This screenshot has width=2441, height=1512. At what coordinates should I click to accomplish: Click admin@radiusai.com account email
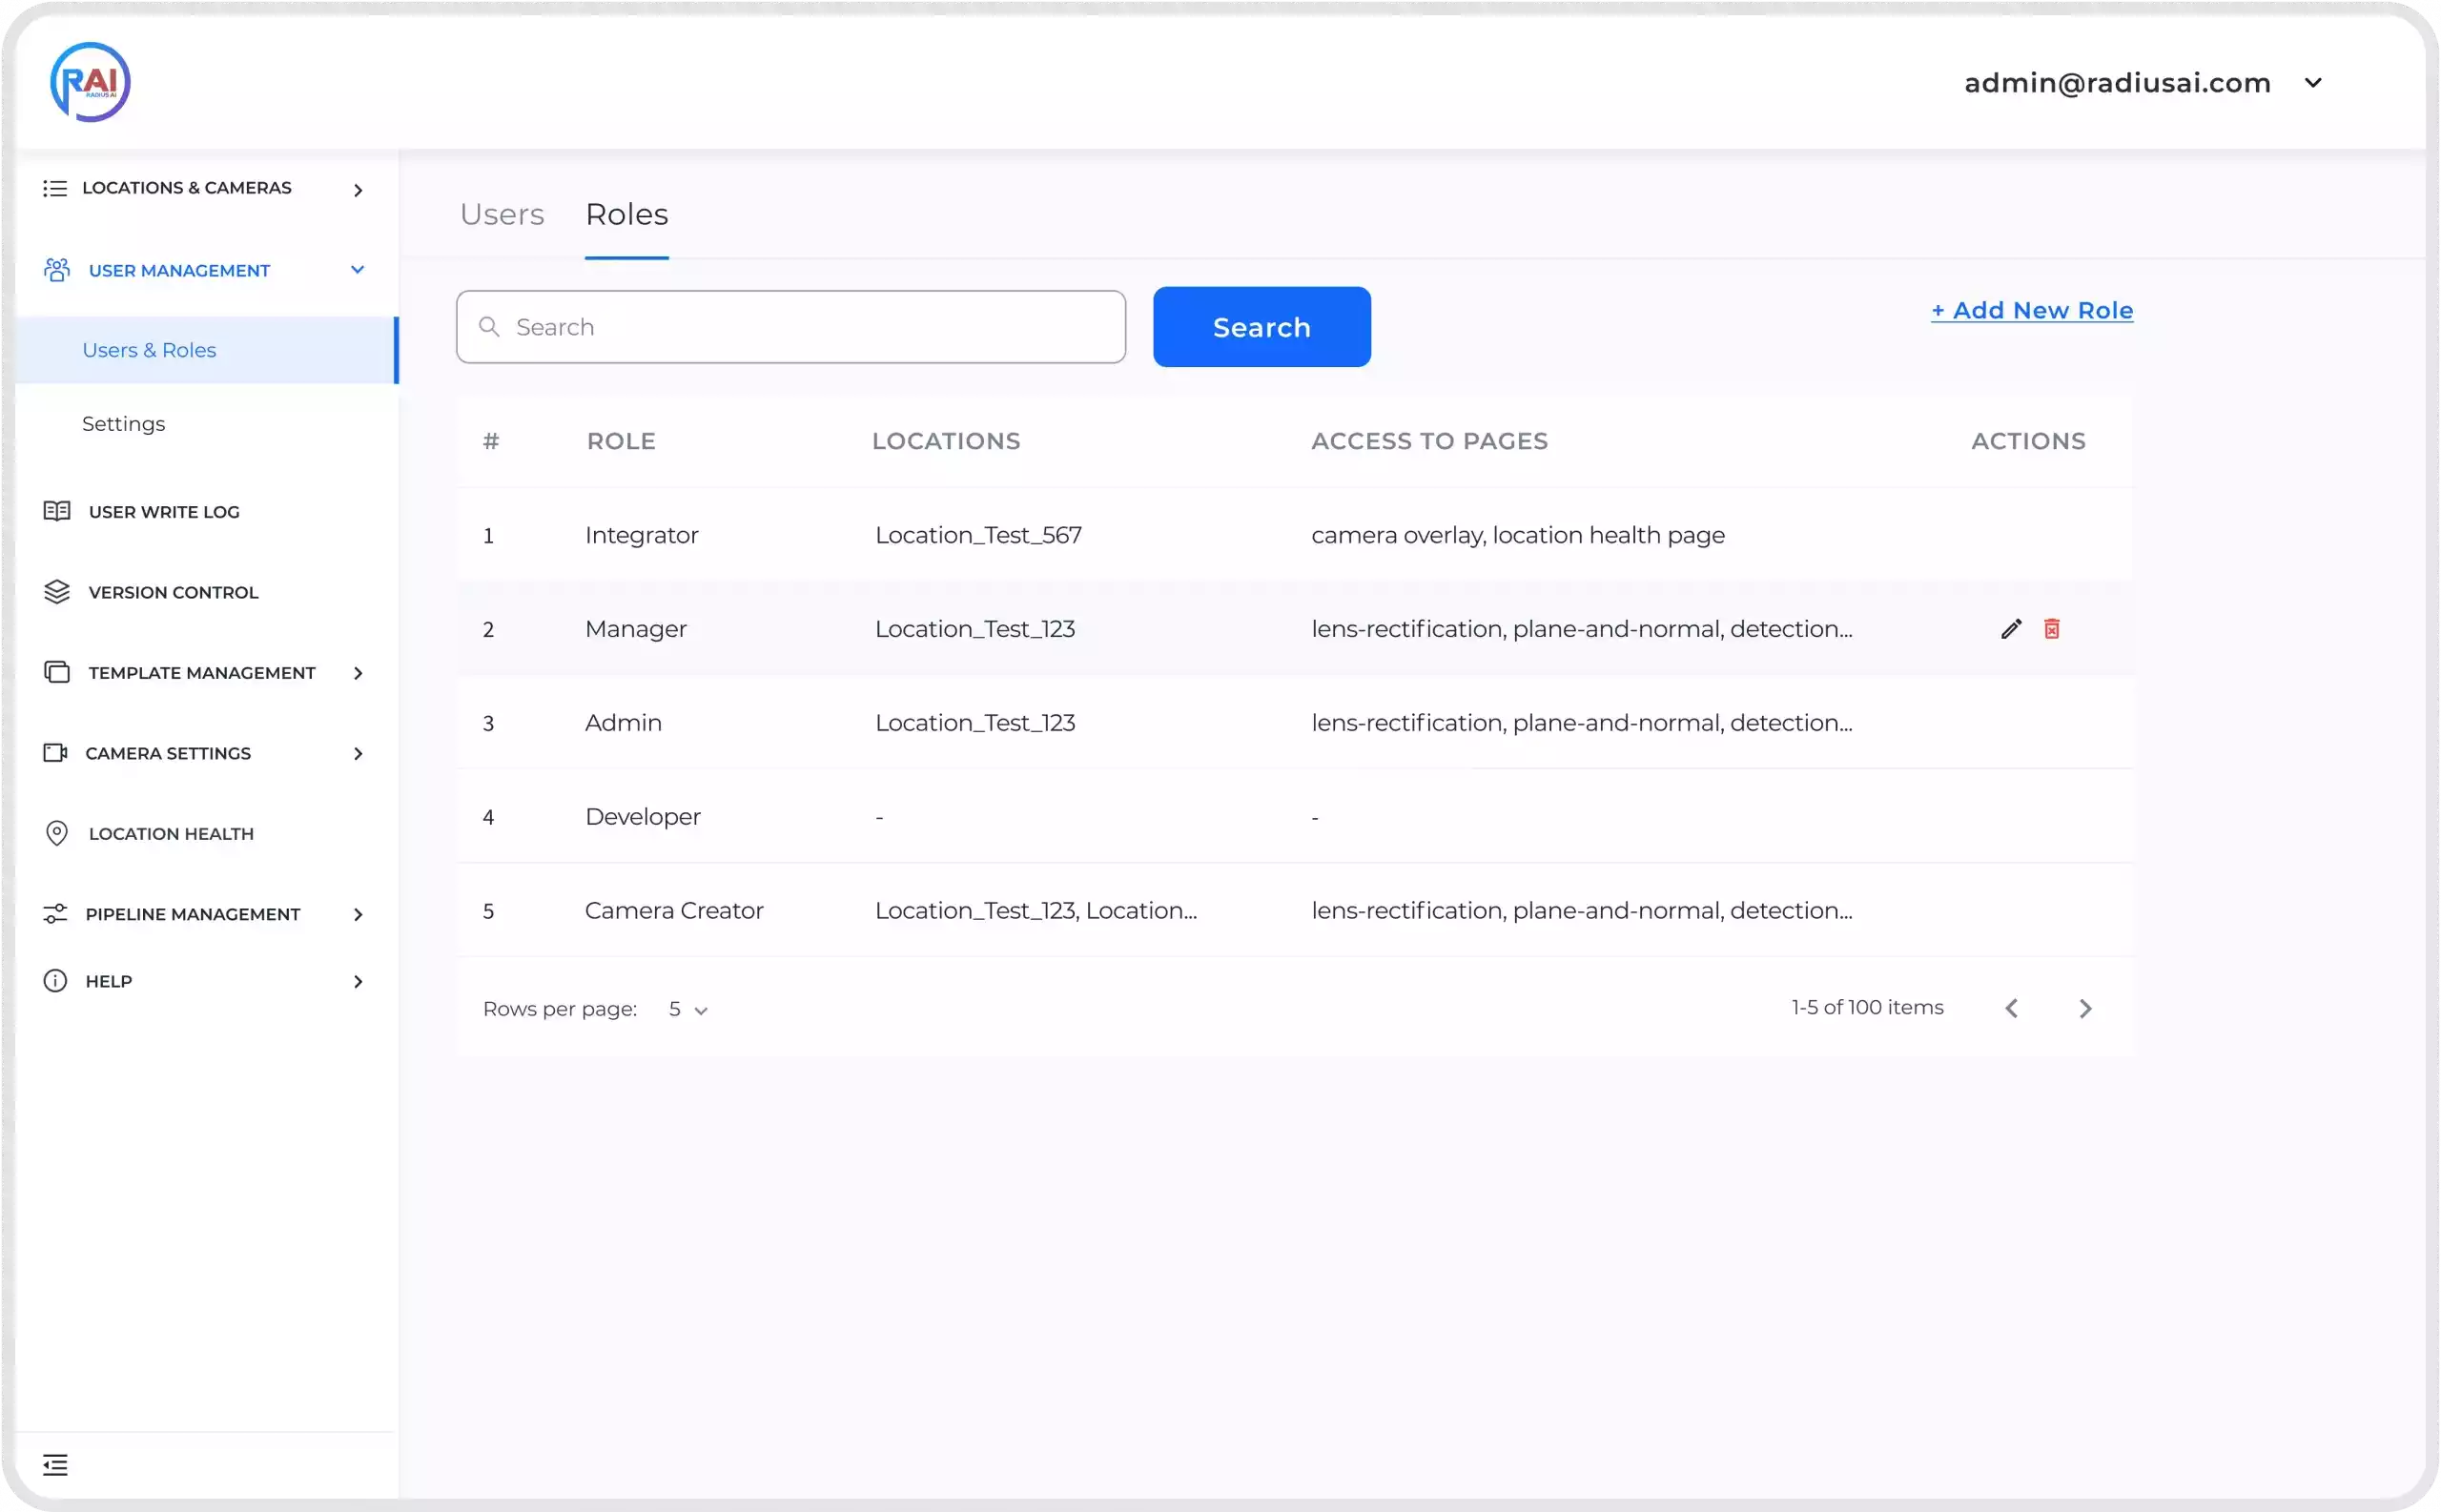click(x=2117, y=83)
